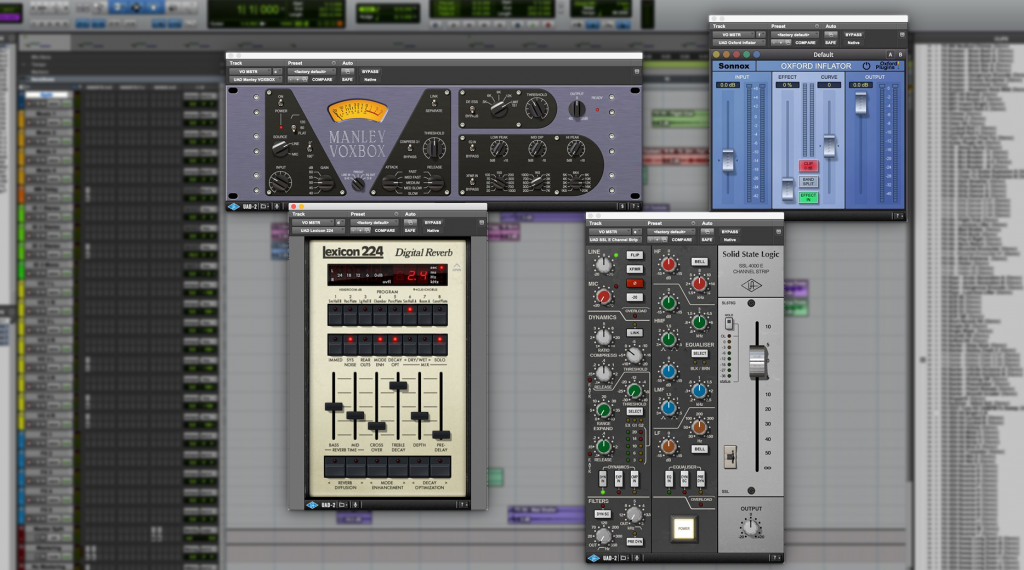This screenshot has width=1024, height=570.
Task: Open the UAD SSL E Channel Strip plugin selector
Action: pos(615,240)
